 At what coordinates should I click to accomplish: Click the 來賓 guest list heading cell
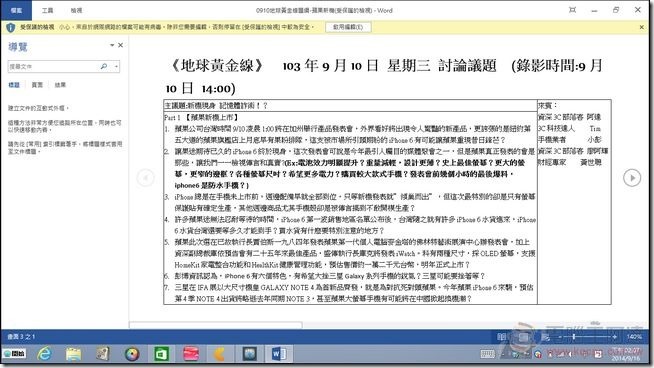coord(547,106)
